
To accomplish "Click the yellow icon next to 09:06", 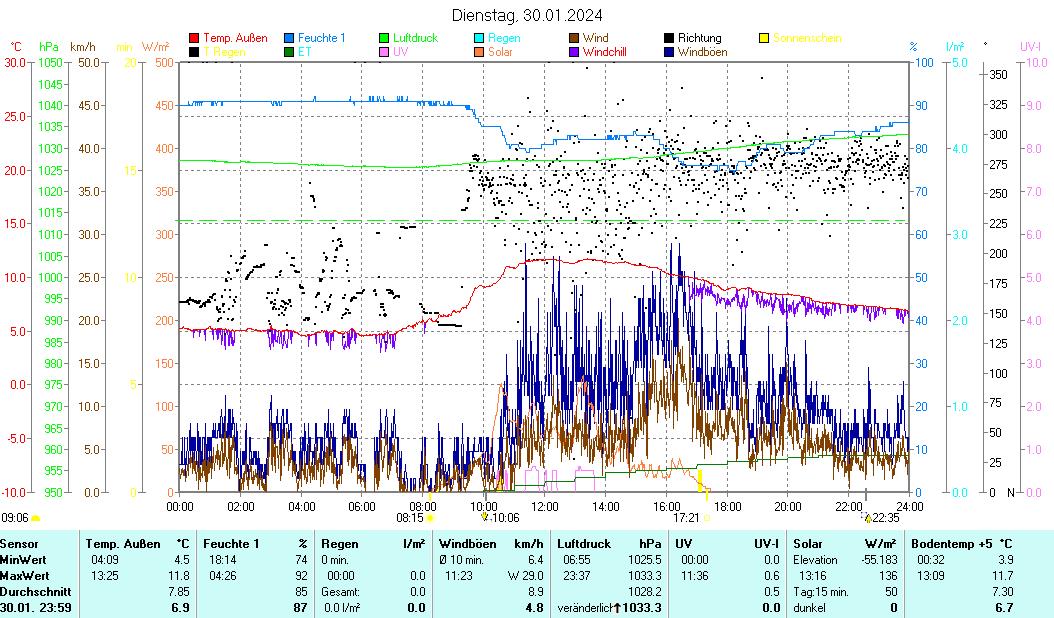I will click(36, 518).
